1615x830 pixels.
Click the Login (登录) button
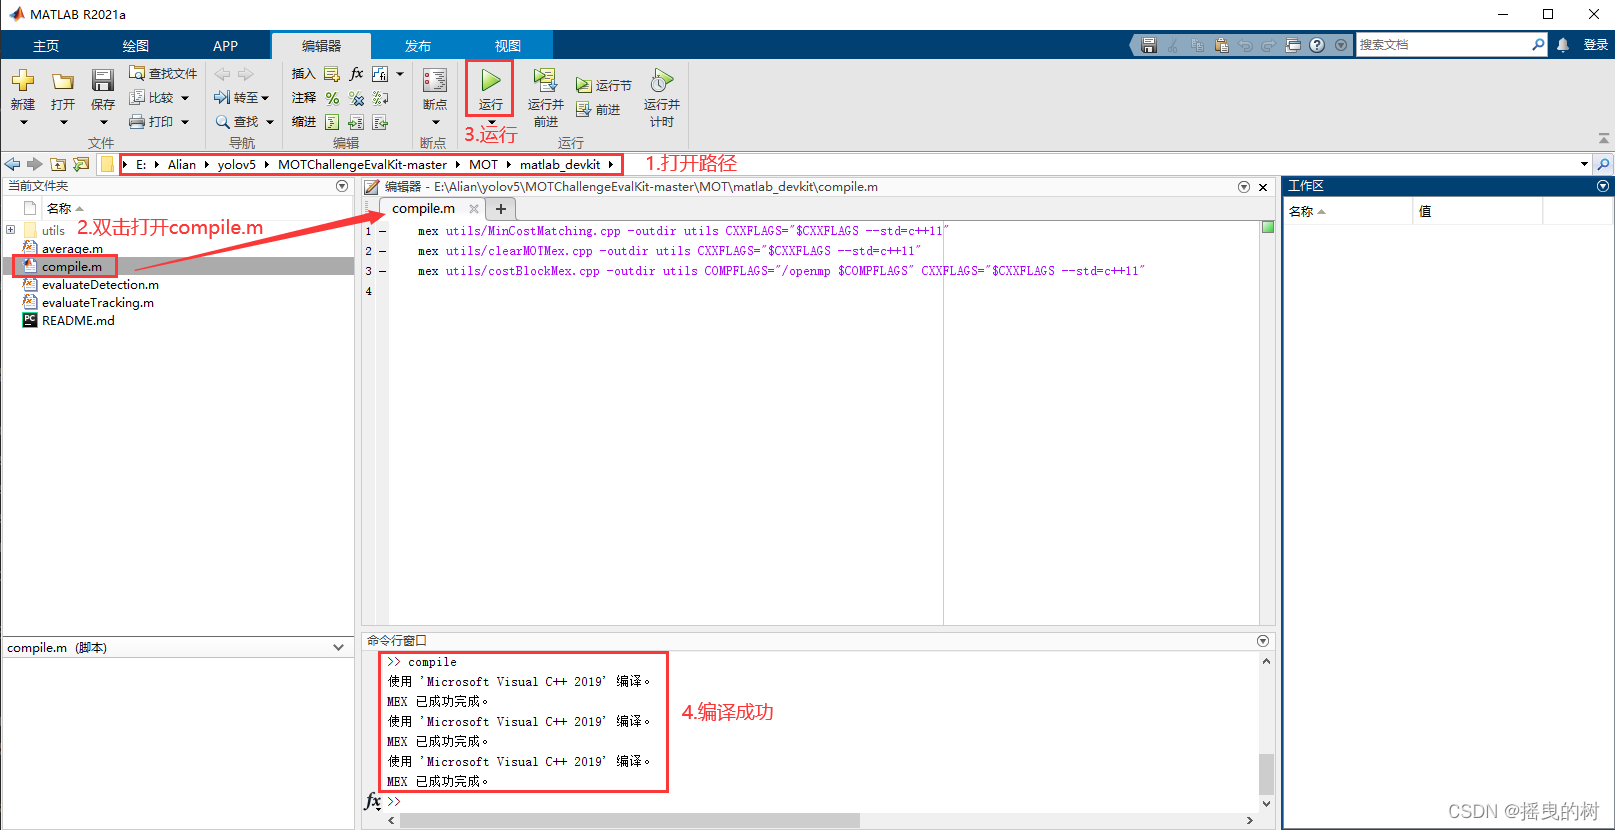(1596, 45)
